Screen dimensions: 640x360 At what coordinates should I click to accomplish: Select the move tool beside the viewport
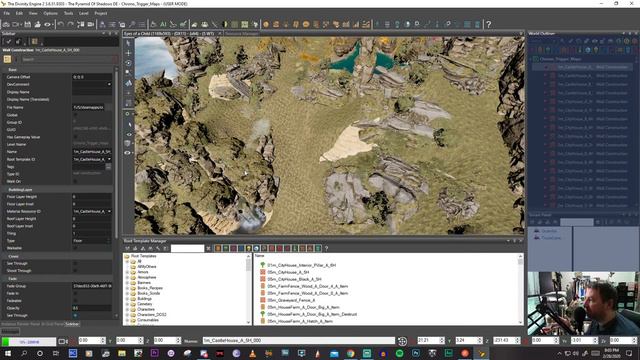(x=128, y=53)
